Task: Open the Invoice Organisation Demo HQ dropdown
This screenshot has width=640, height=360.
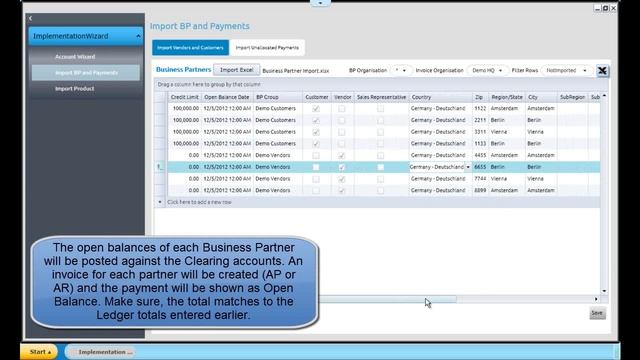Action: [x=487, y=70]
